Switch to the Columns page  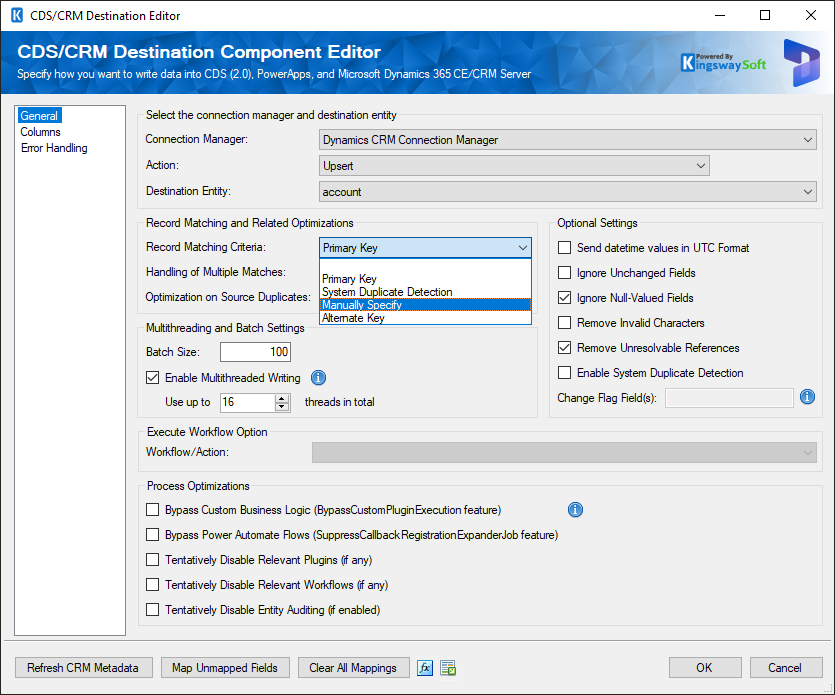pos(40,132)
